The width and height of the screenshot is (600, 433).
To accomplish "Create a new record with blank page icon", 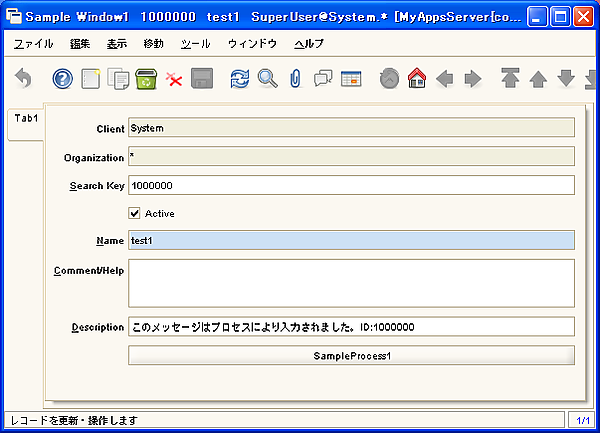I will (x=91, y=78).
